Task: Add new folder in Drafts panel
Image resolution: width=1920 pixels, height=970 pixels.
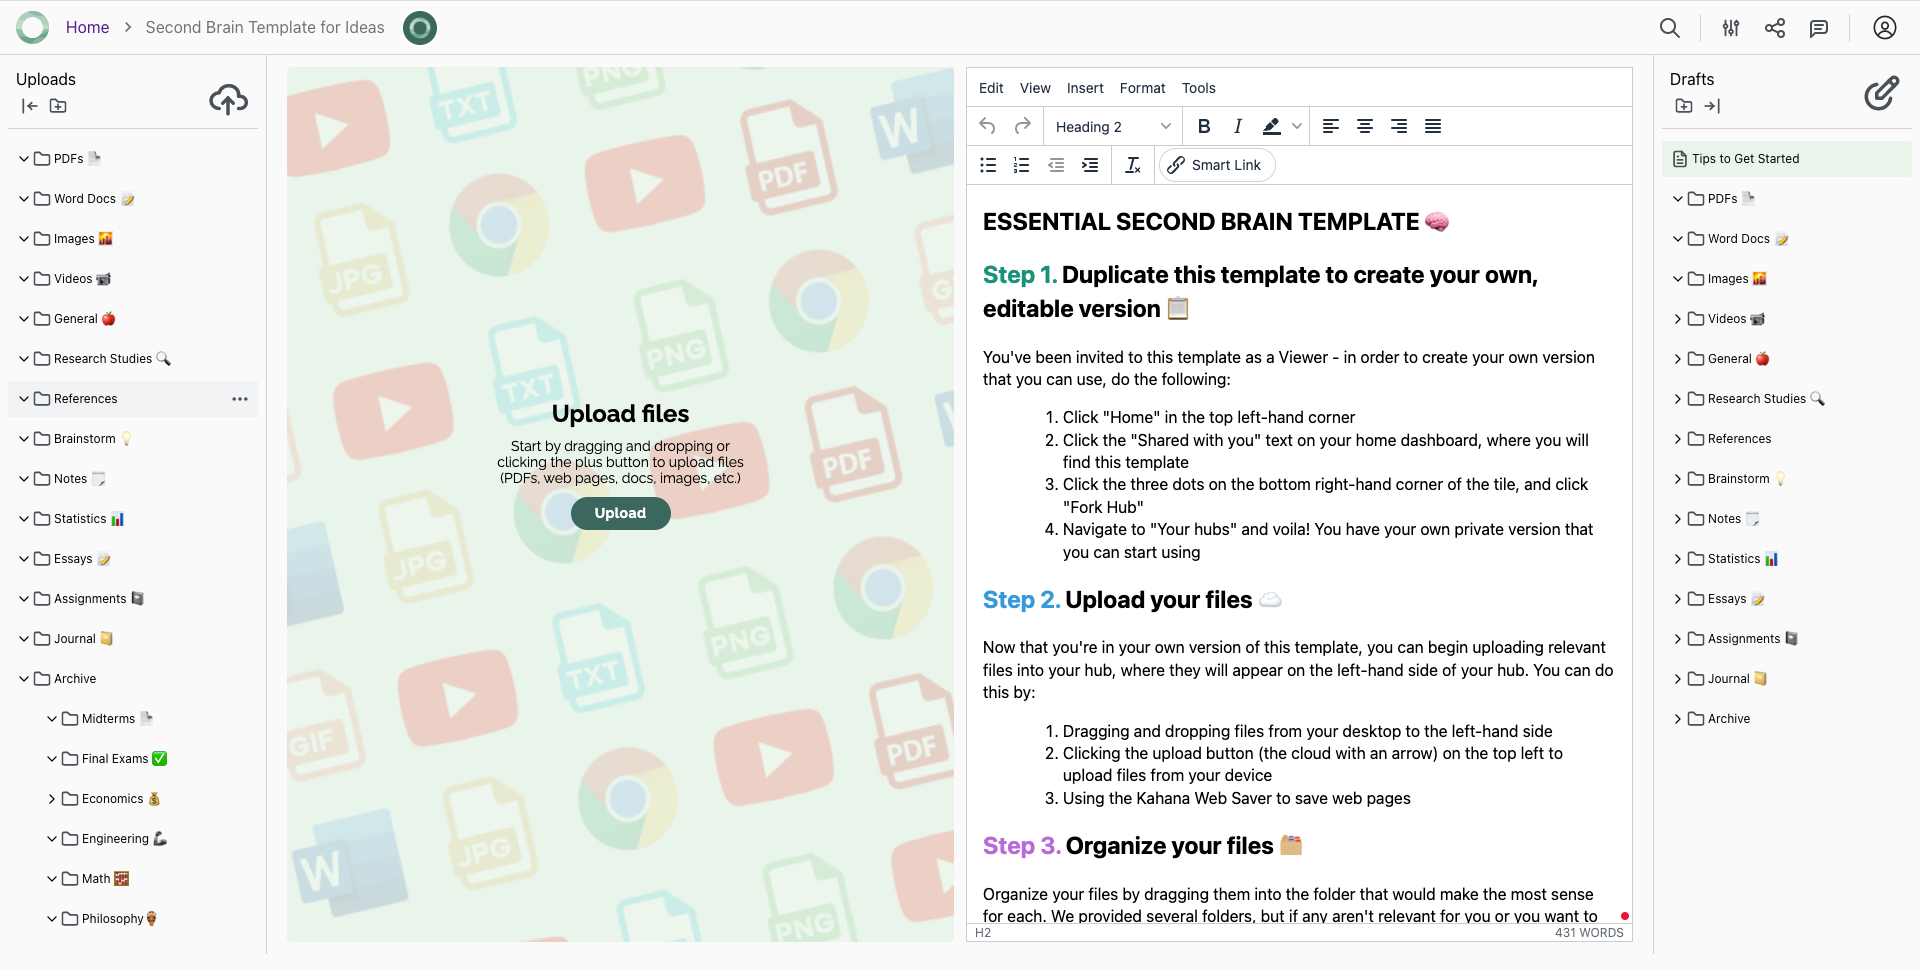Action: click(x=1684, y=106)
